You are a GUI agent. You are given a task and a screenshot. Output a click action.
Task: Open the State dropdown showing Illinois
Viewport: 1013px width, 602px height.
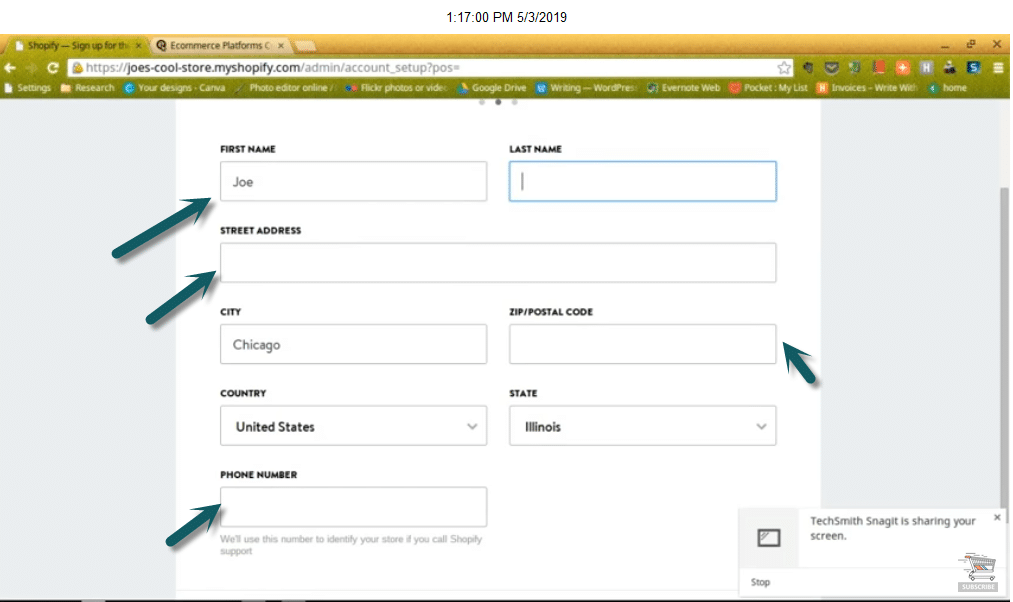[642, 426]
